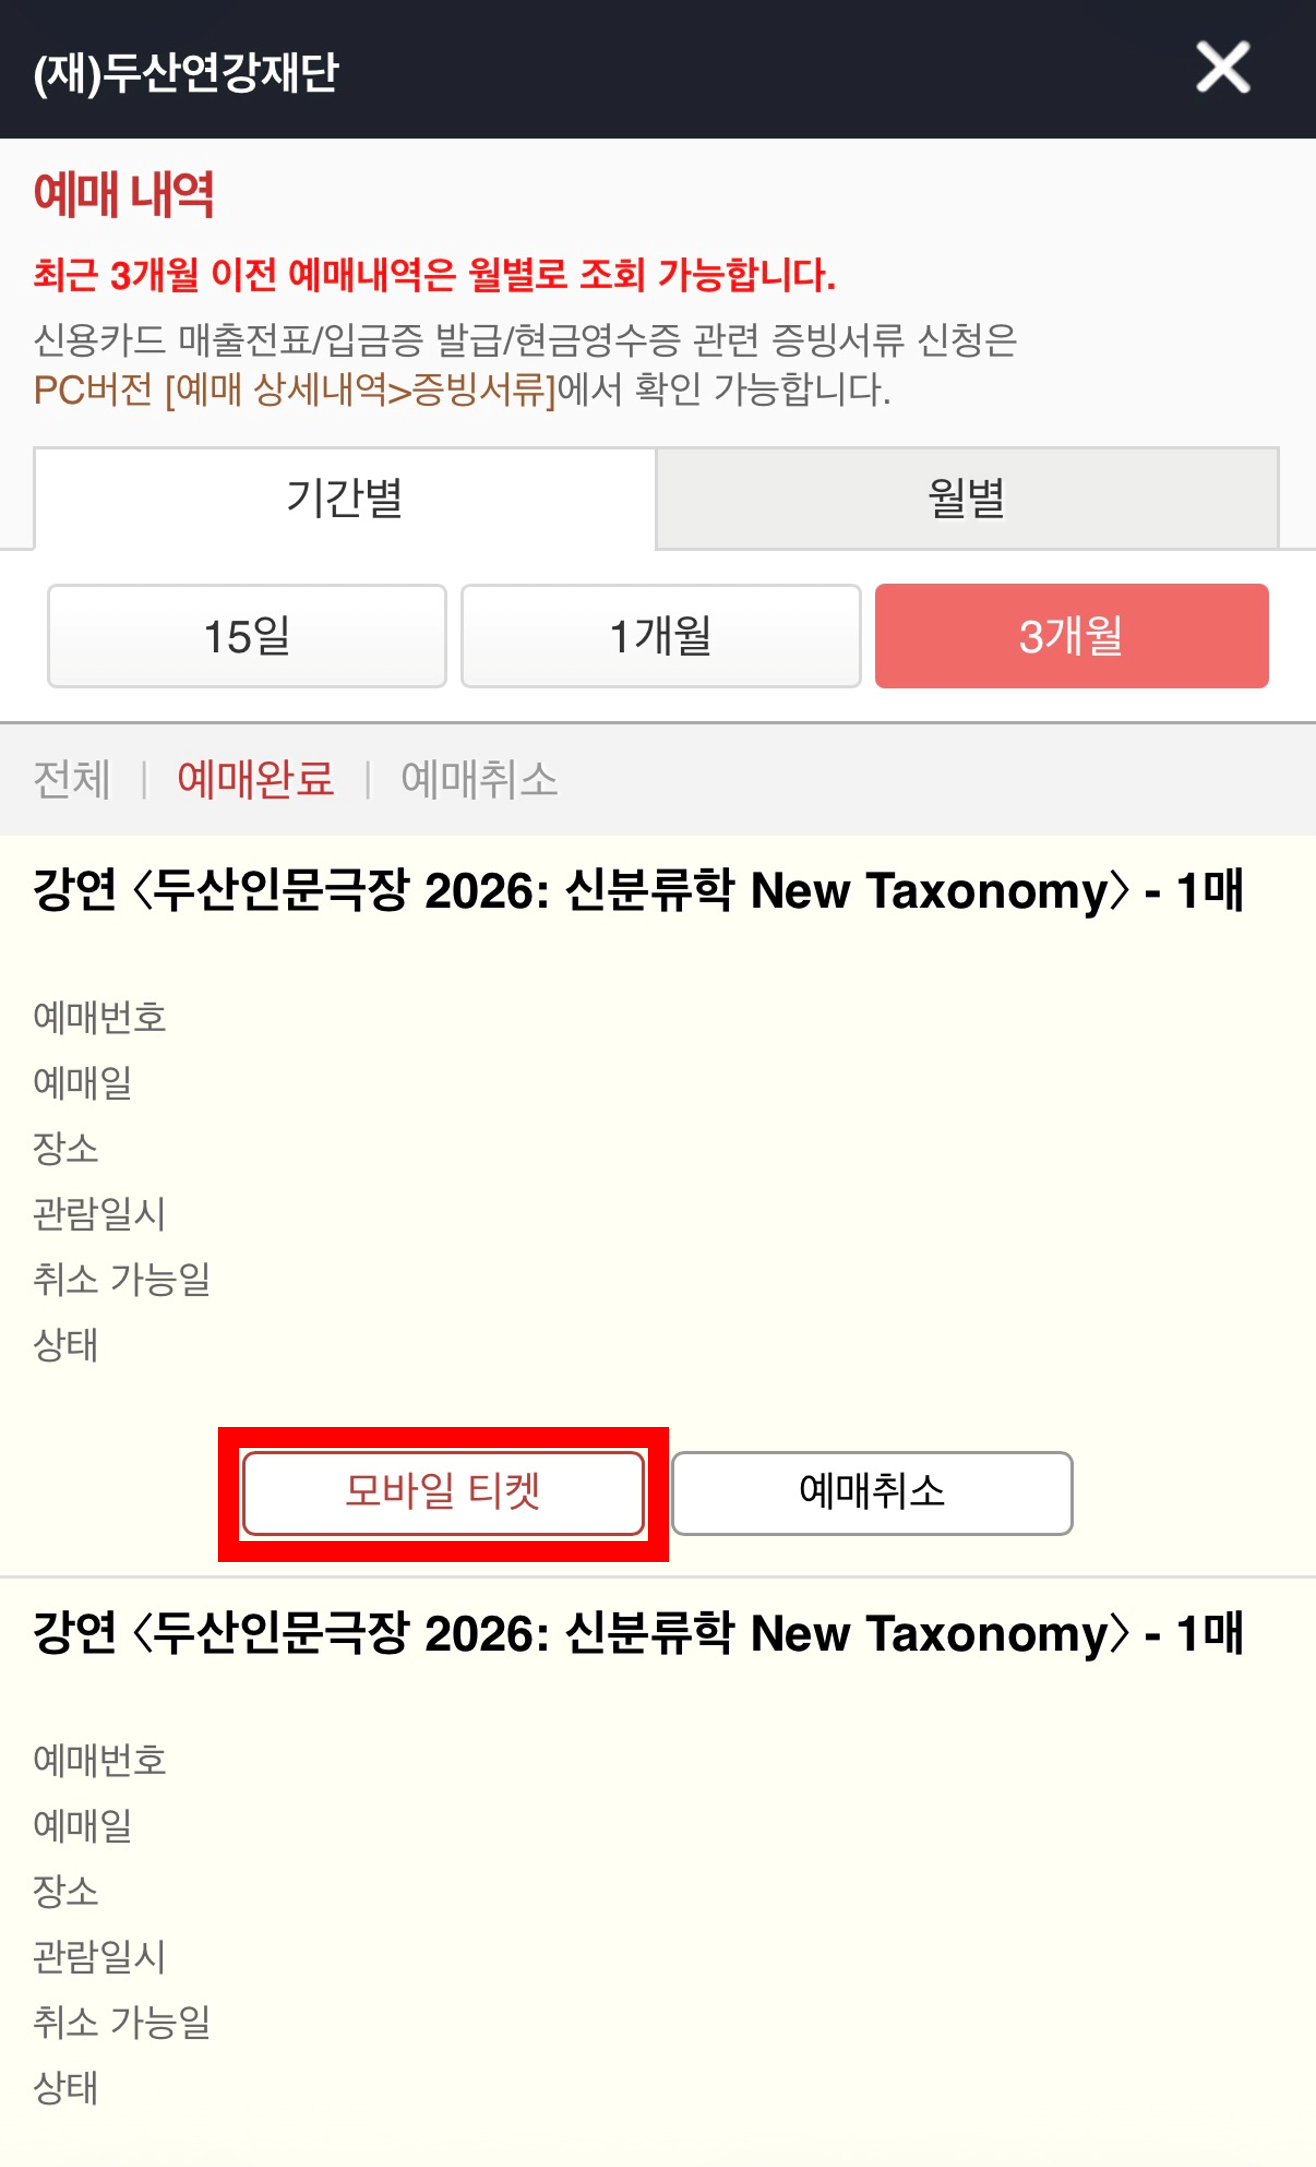The height and width of the screenshot is (2167, 1316).
Task: Tap the PC버전 예매 상세내역>증빙서류 text
Action: click(294, 389)
